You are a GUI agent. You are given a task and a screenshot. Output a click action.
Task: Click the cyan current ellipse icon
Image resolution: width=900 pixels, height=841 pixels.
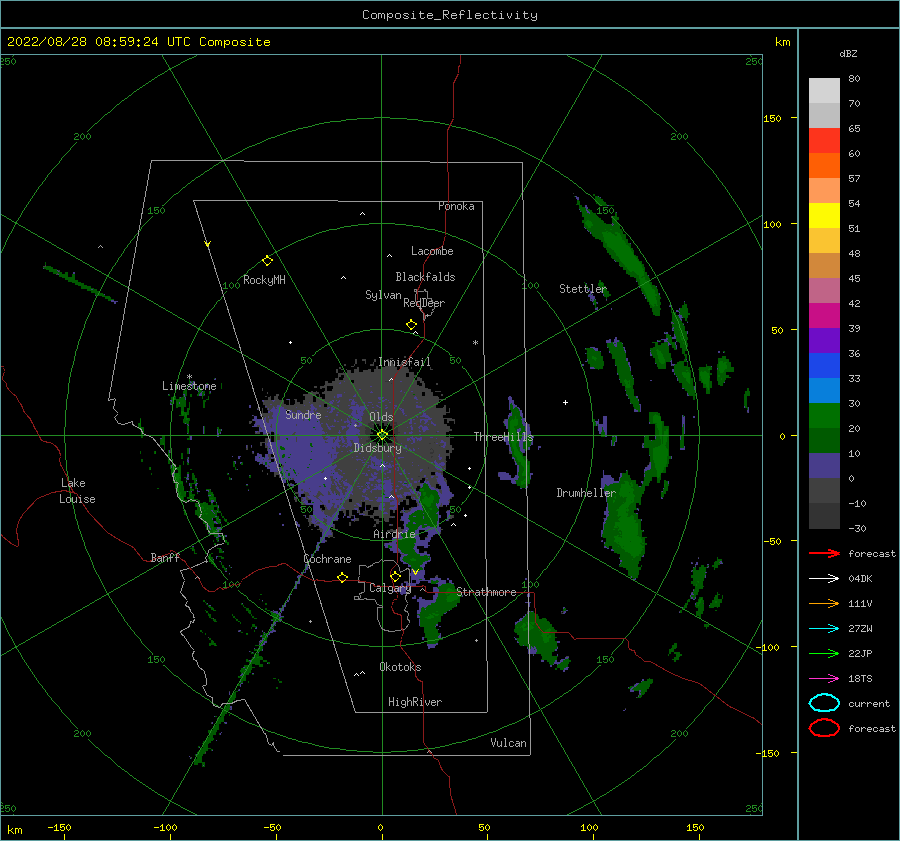click(824, 703)
